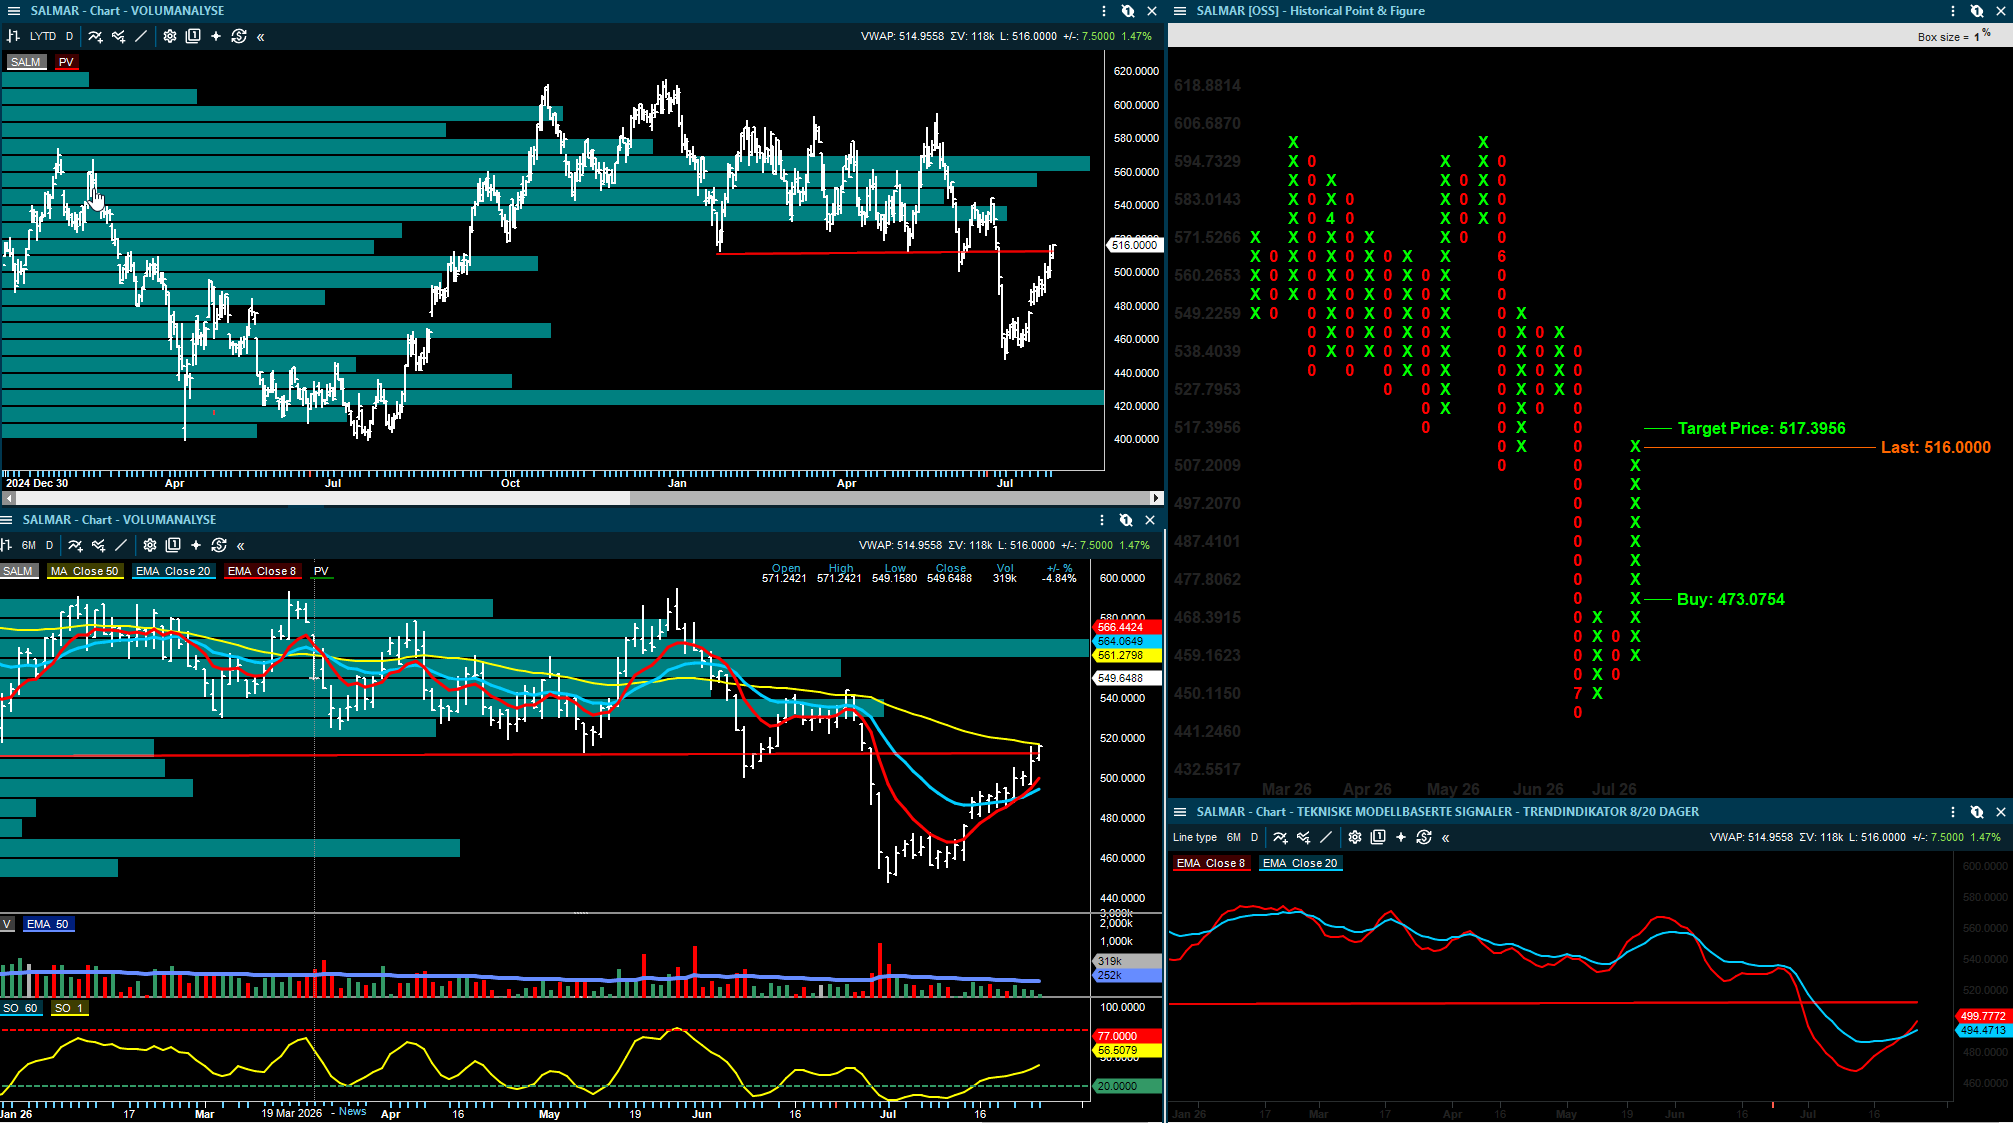2013x1123 pixels.
Task: Open D interval dropdown in bottom-left chart
Action: [x=49, y=545]
